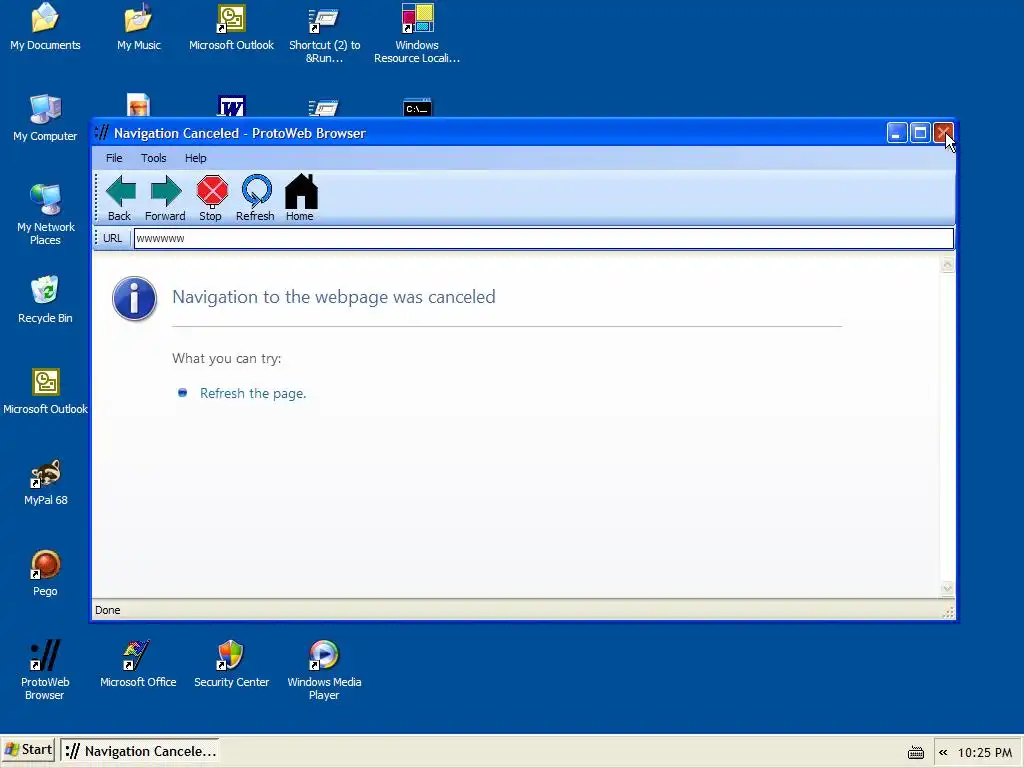This screenshot has width=1024, height=768.
Task: Expand hidden tray icons chevron
Action: coord(943,753)
